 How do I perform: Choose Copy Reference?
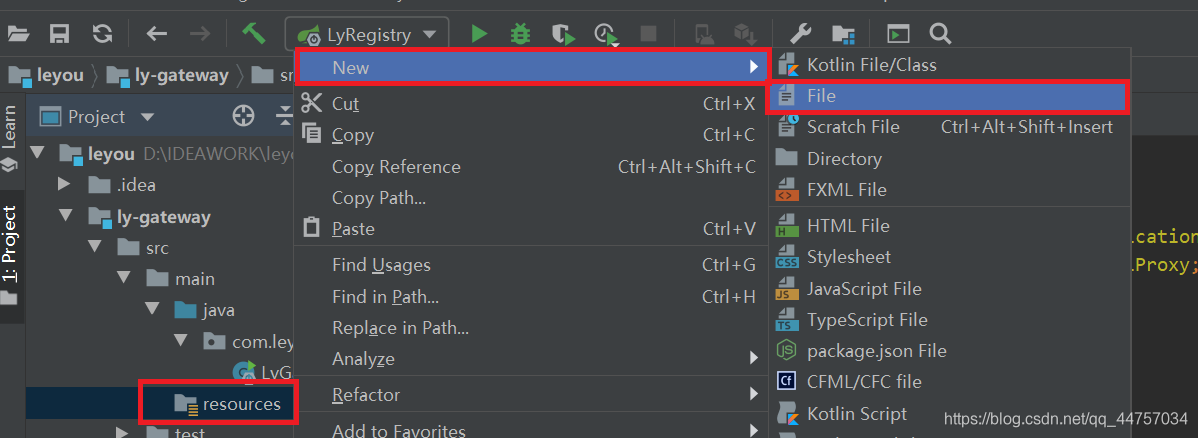(x=530, y=167)
